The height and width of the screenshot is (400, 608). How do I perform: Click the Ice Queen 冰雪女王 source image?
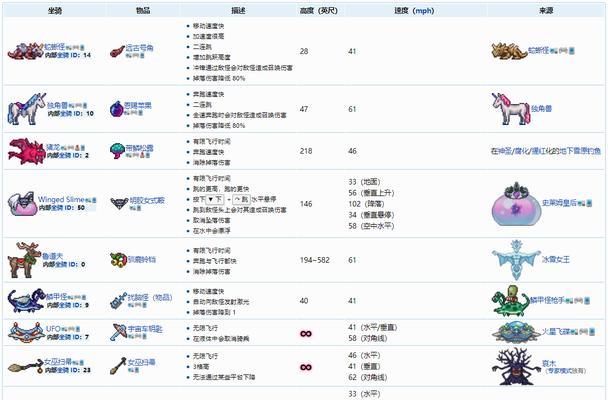[x=516, y=259]
